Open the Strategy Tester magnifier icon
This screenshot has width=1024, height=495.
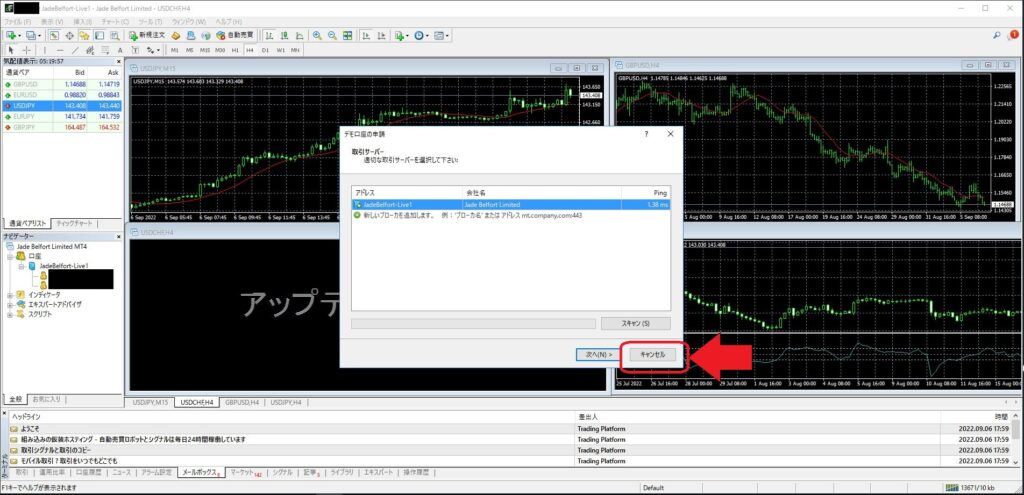[115, 35]
